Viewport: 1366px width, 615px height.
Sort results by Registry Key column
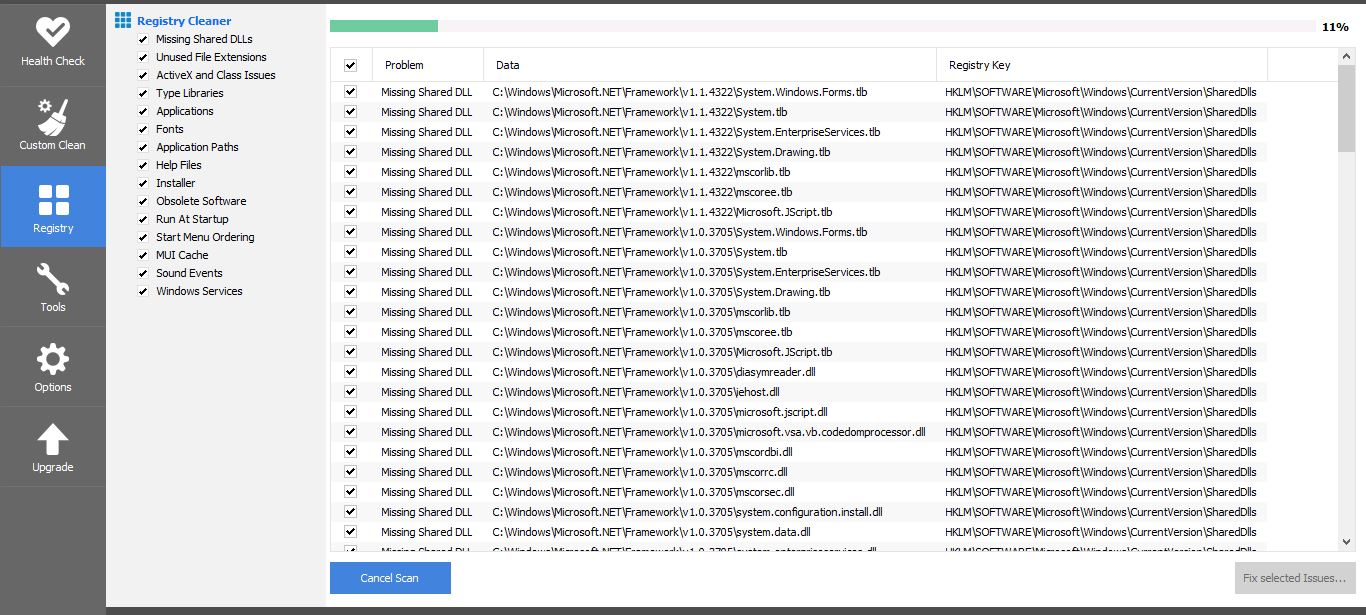tap(979, 65)
